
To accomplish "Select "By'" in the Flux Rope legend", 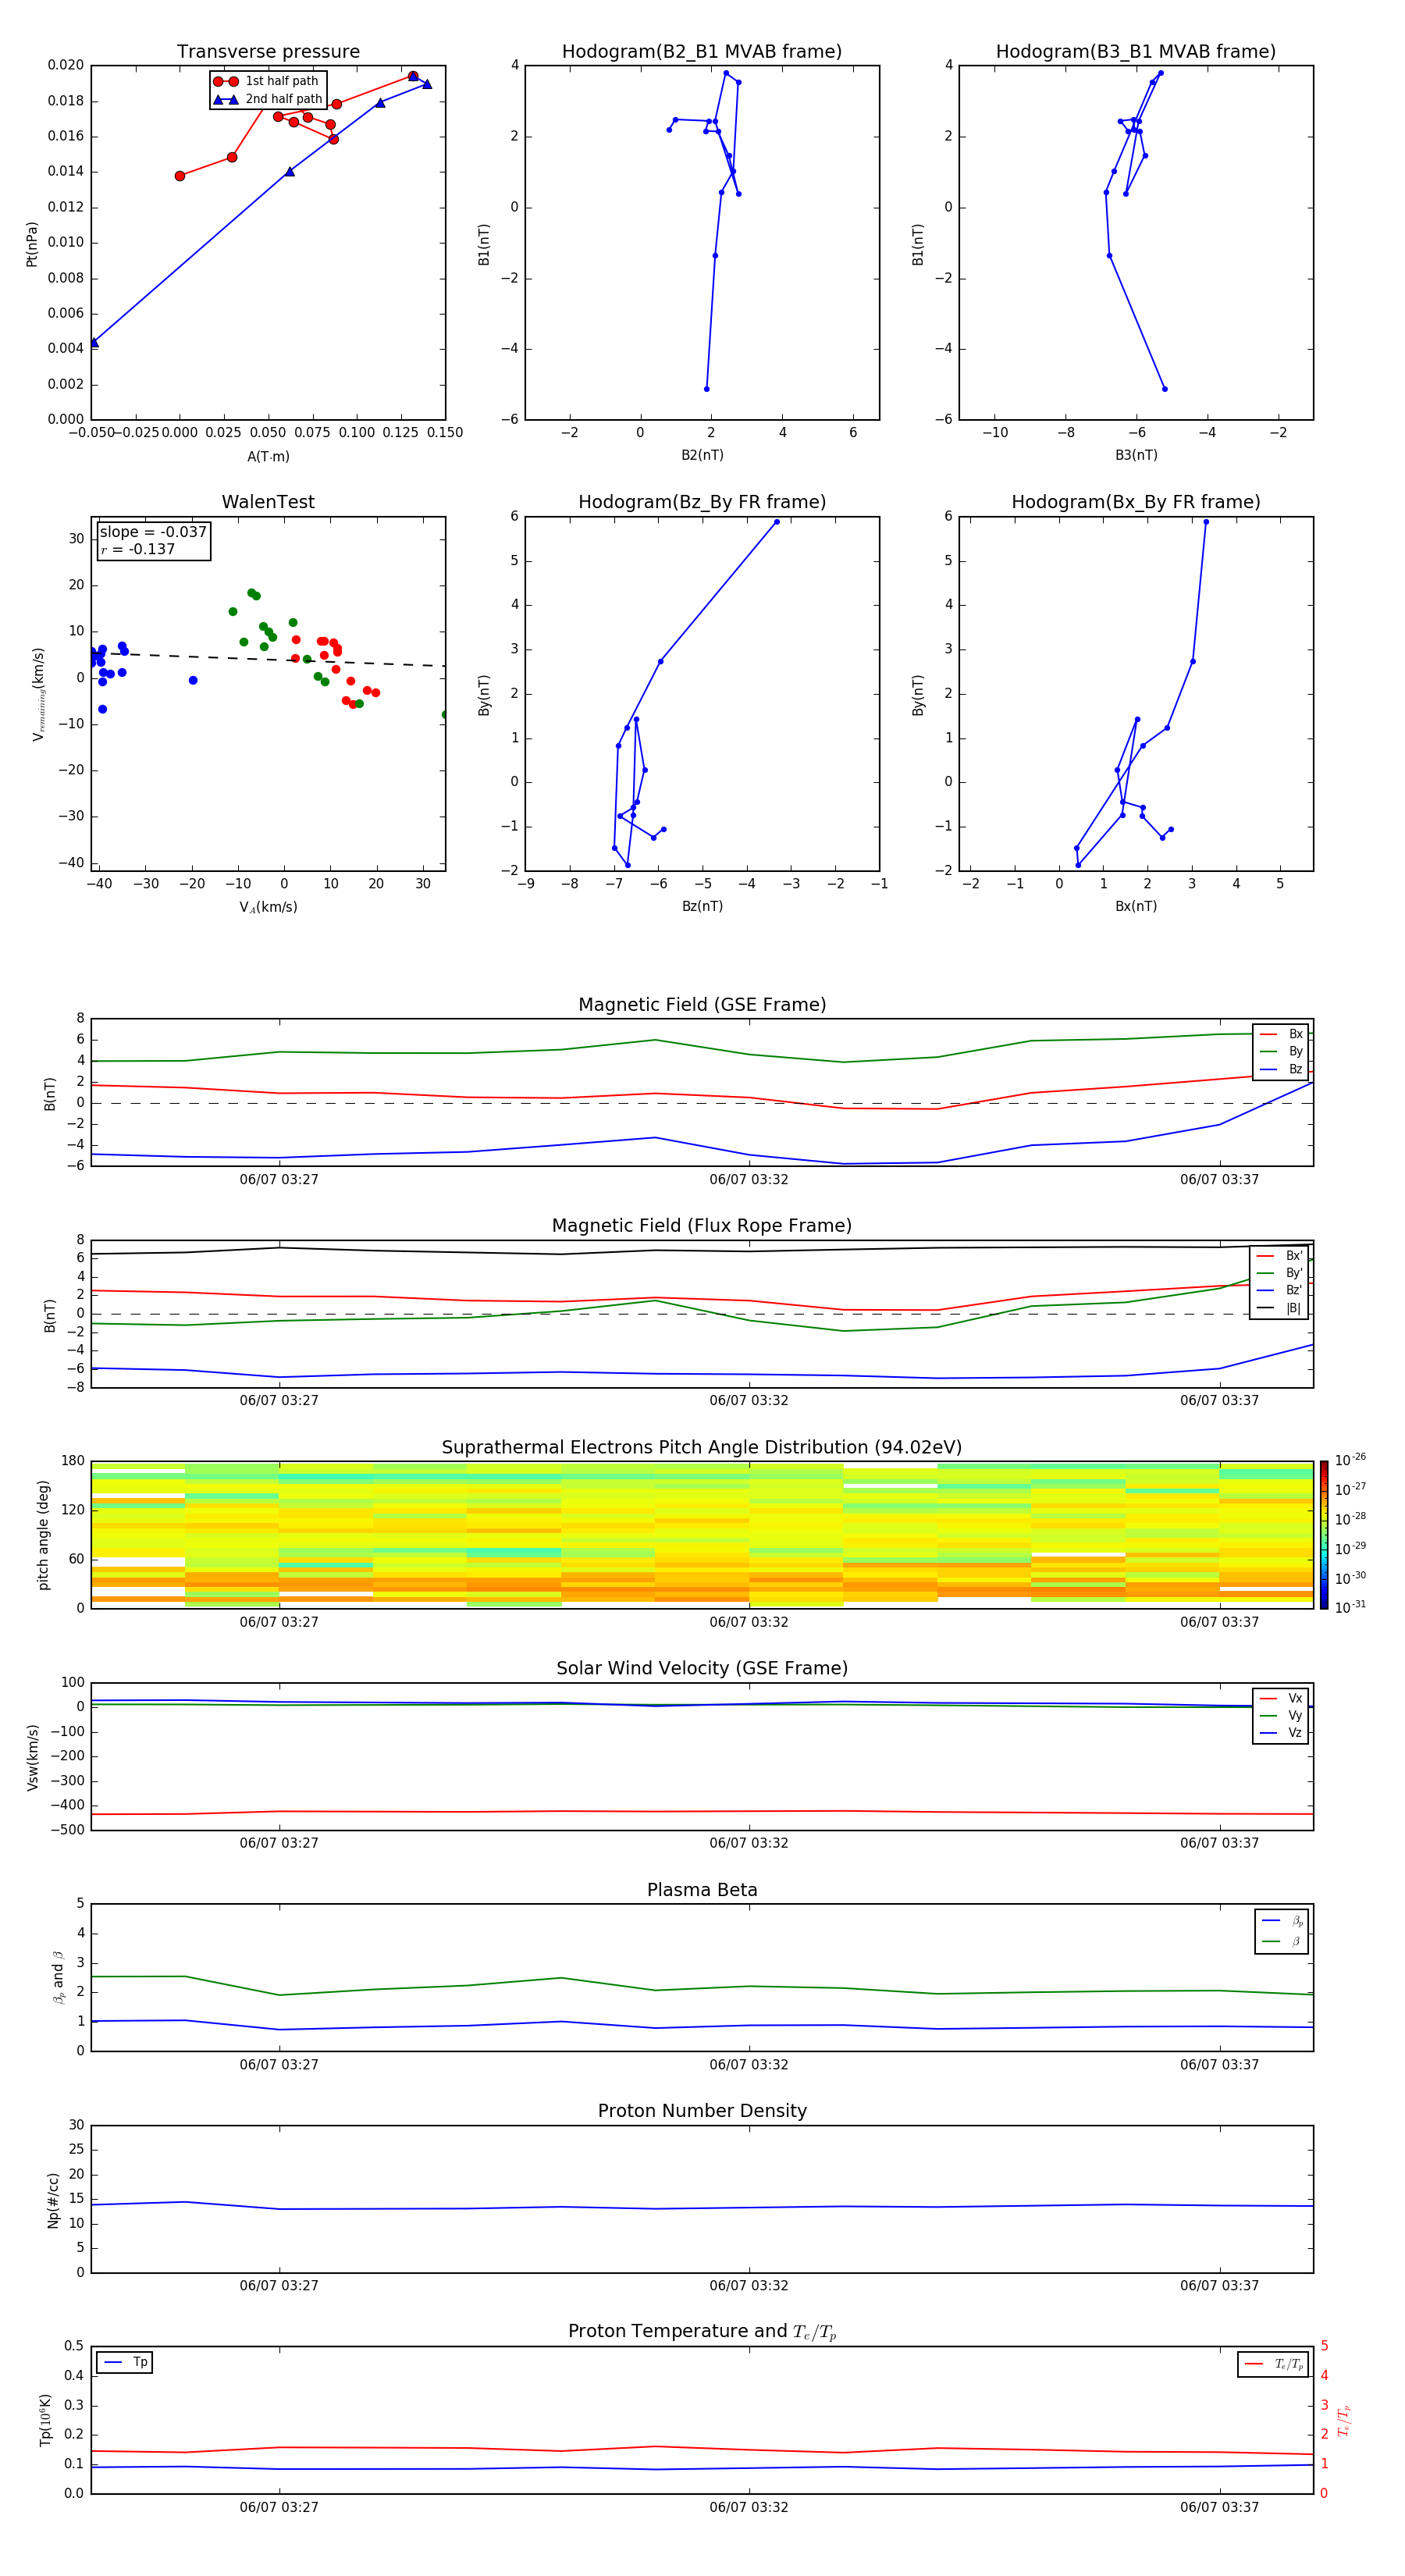I will pyautogui.click(x=1280, y=1273).
